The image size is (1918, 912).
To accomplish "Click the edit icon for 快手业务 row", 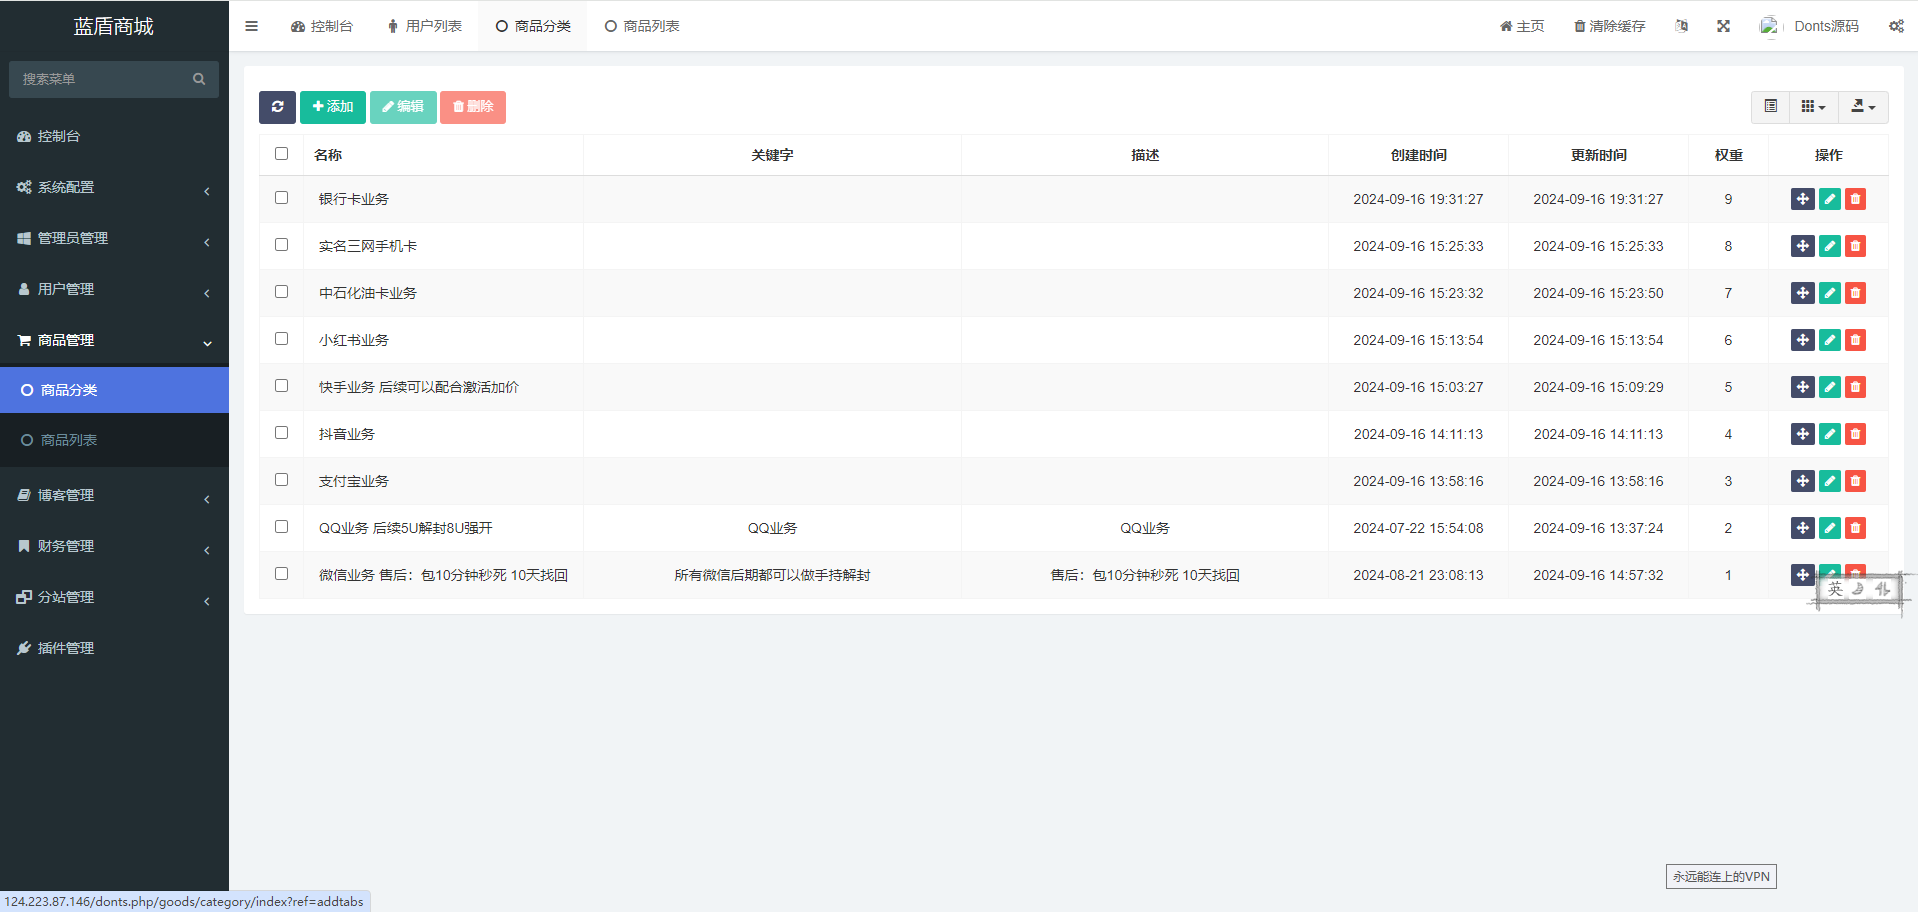I will coord(1830,387).
